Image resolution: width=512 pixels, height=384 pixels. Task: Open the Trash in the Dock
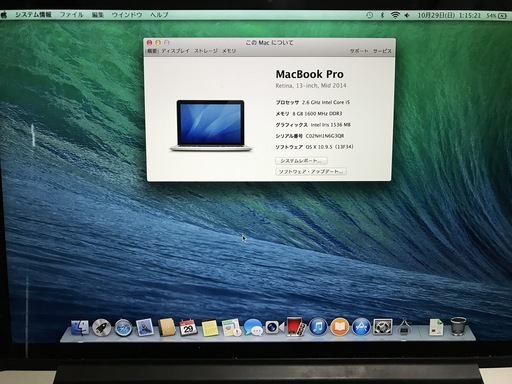(x=458, y=326)
